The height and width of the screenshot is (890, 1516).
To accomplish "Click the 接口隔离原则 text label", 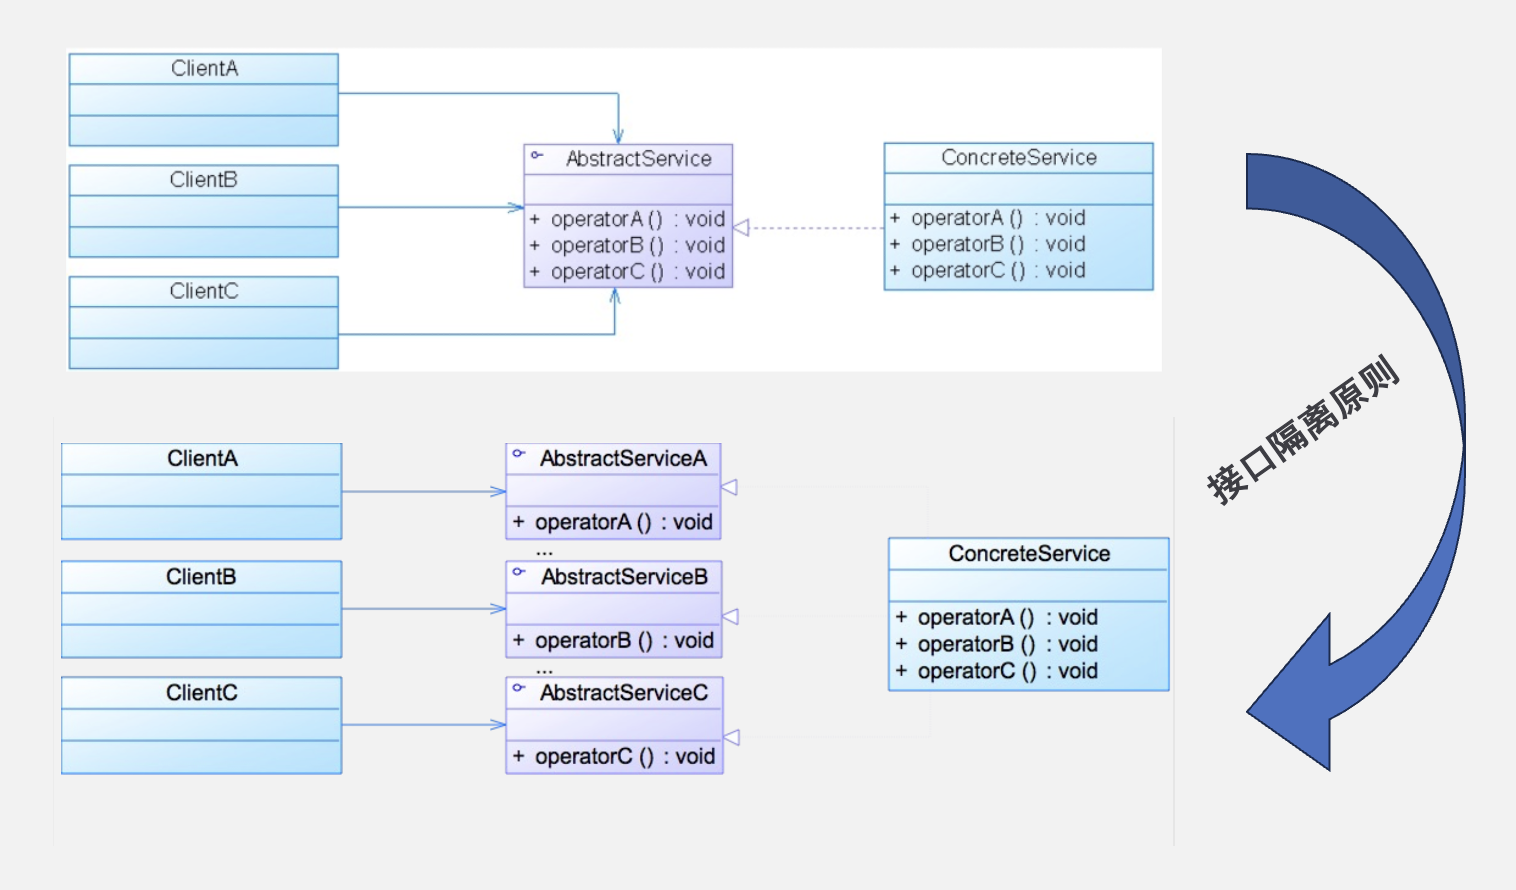I will tap(1303, 429).
